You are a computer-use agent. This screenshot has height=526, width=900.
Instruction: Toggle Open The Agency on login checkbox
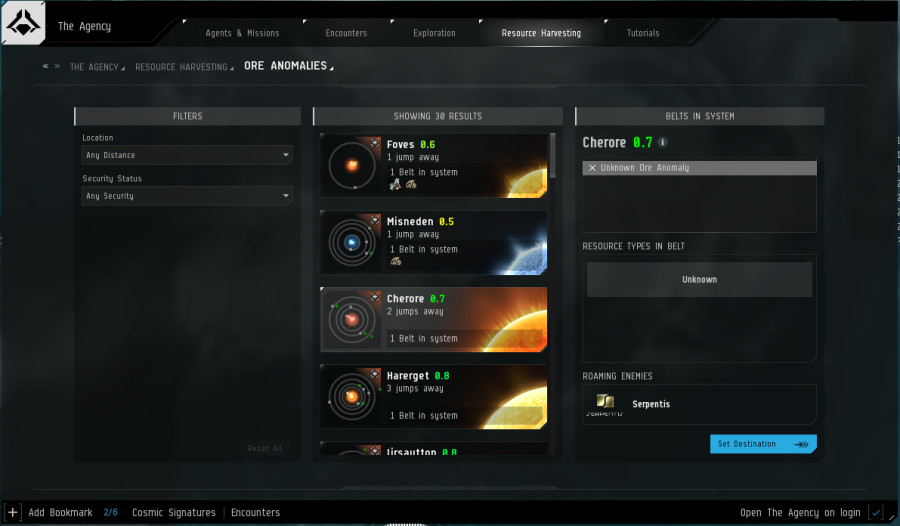click(x=876, y=512)
